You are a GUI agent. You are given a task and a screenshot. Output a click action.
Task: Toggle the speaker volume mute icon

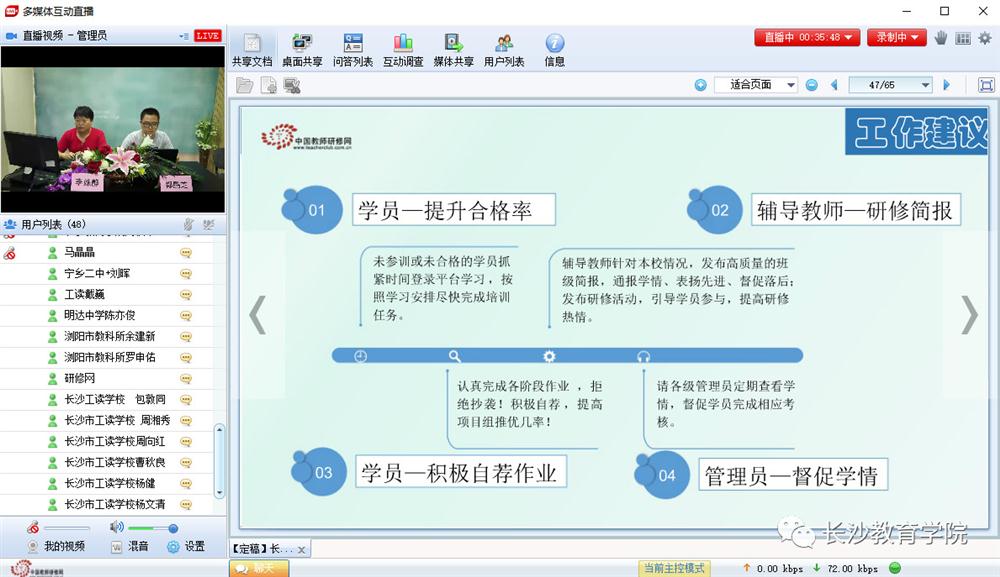pyautogui.click(x=117, y=528)
